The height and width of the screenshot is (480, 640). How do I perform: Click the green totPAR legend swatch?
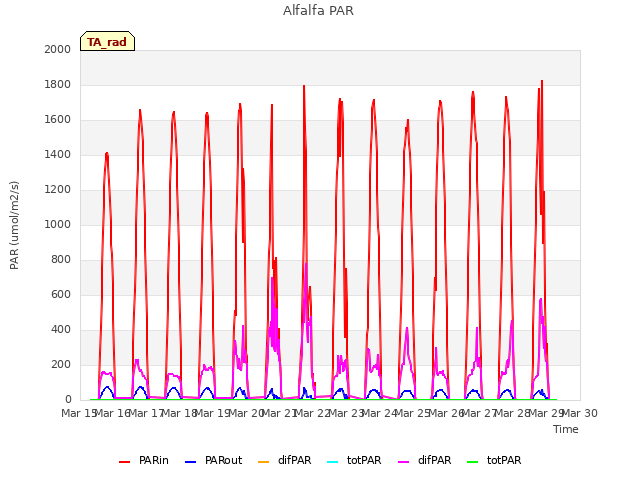pos(473,462)
